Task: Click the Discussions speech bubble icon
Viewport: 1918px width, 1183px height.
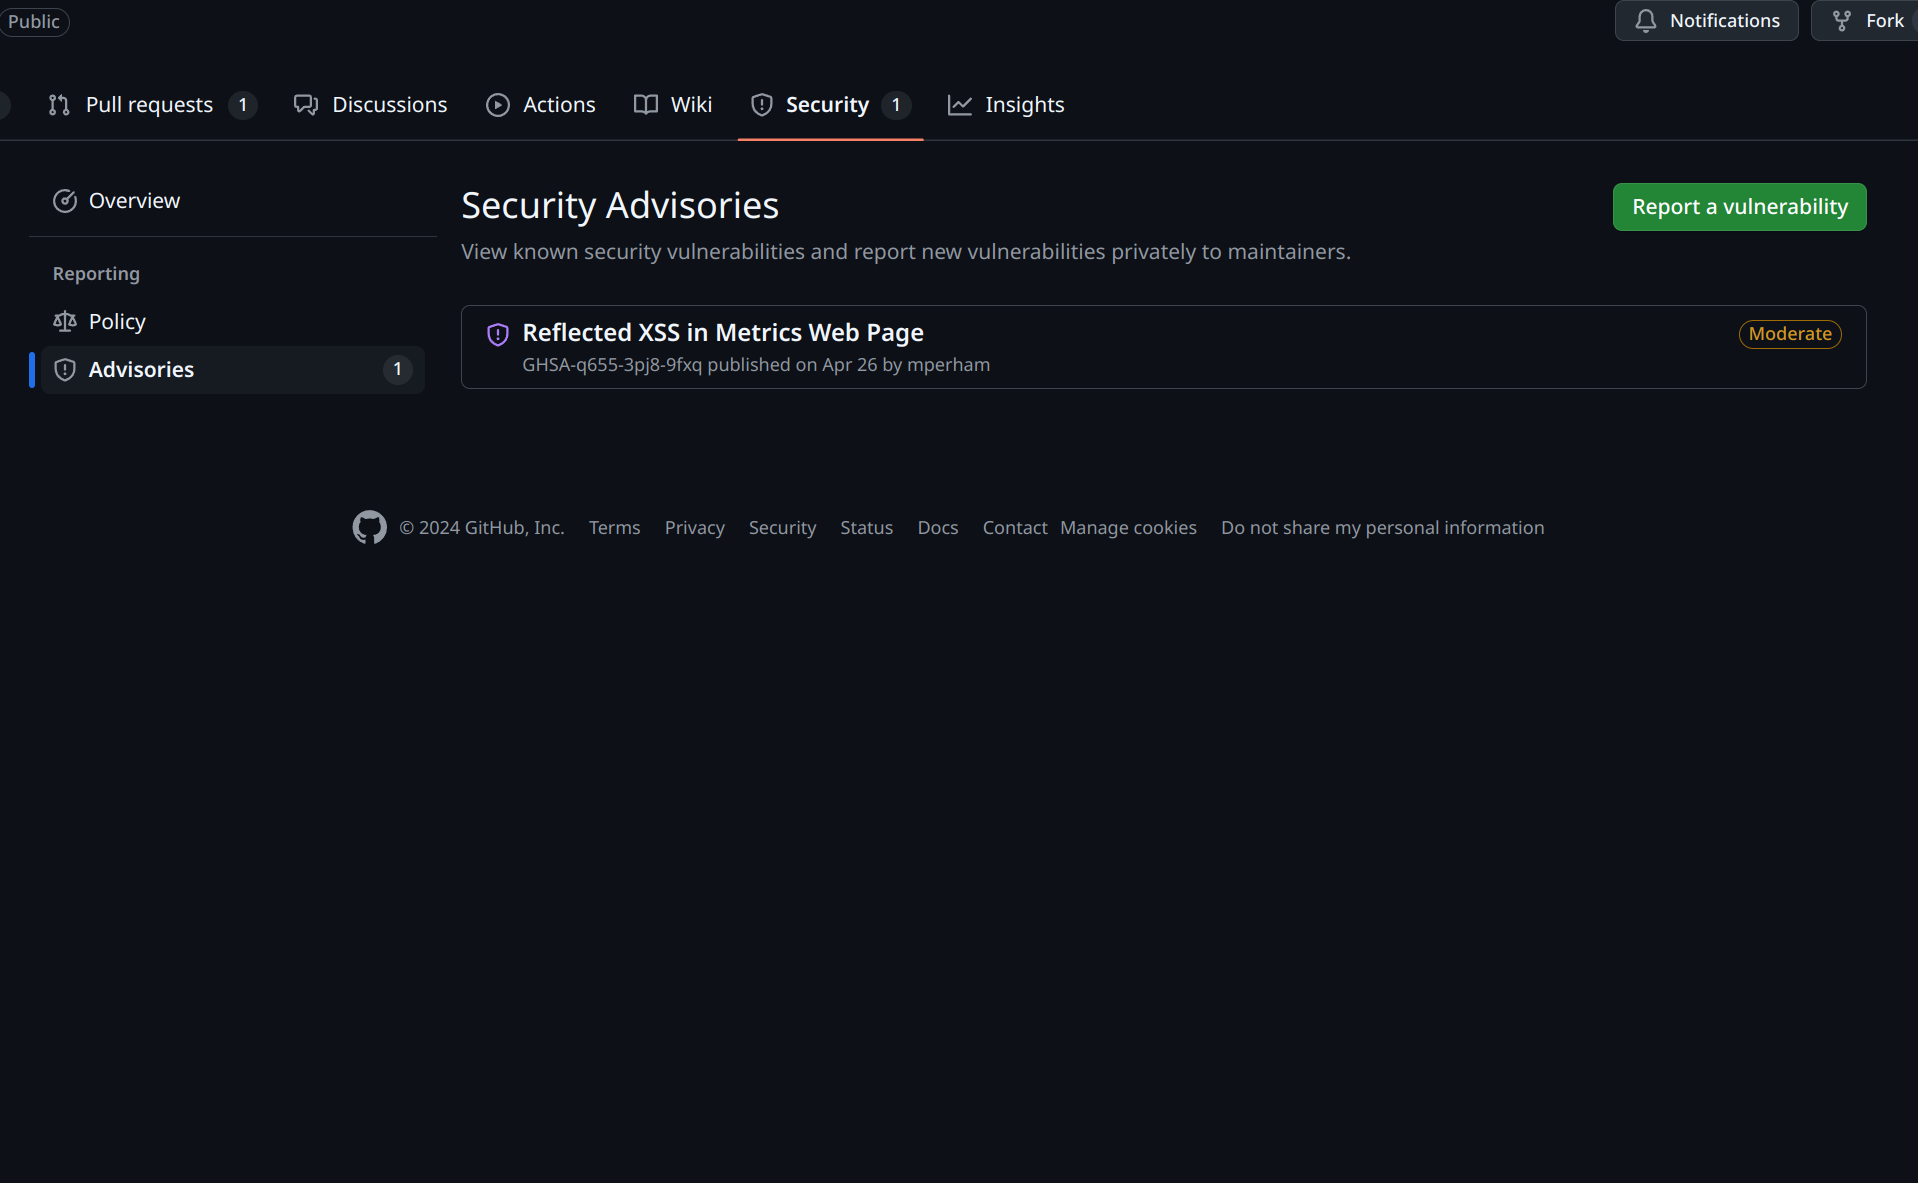Action: click(x=306, y=105)
